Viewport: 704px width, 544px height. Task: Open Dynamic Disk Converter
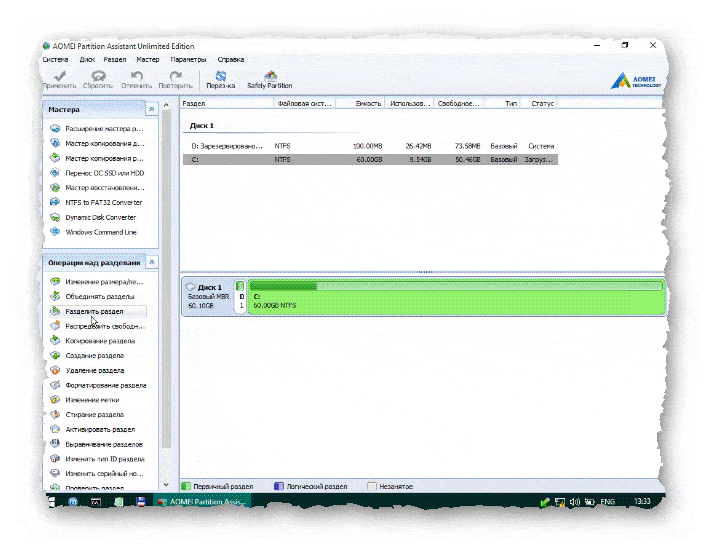pos(93,217)
